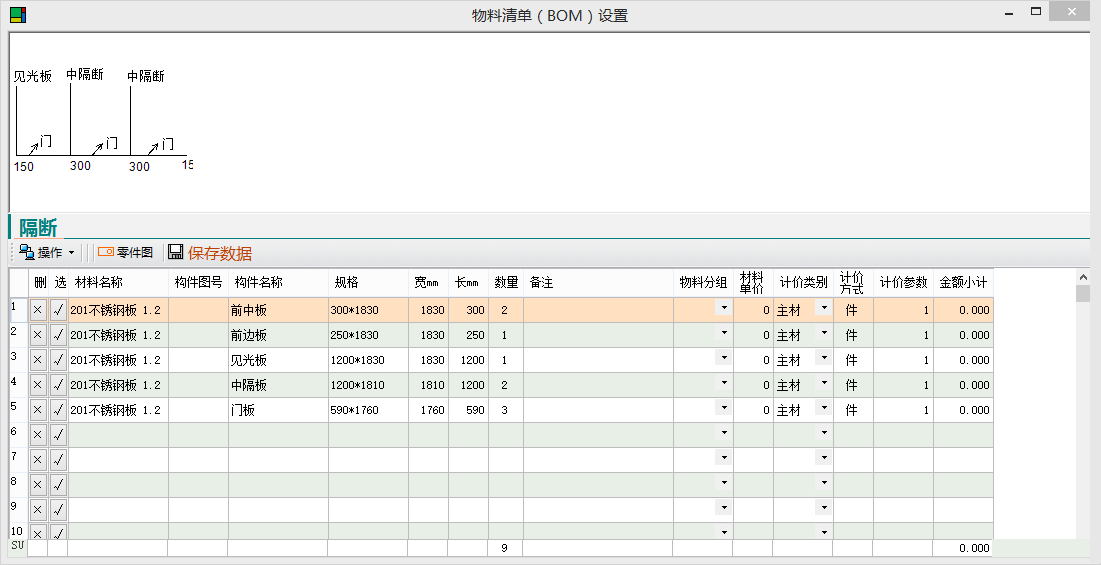
Task: Click the 规格 cell showing 590*1760
Action: click(367, 410)
